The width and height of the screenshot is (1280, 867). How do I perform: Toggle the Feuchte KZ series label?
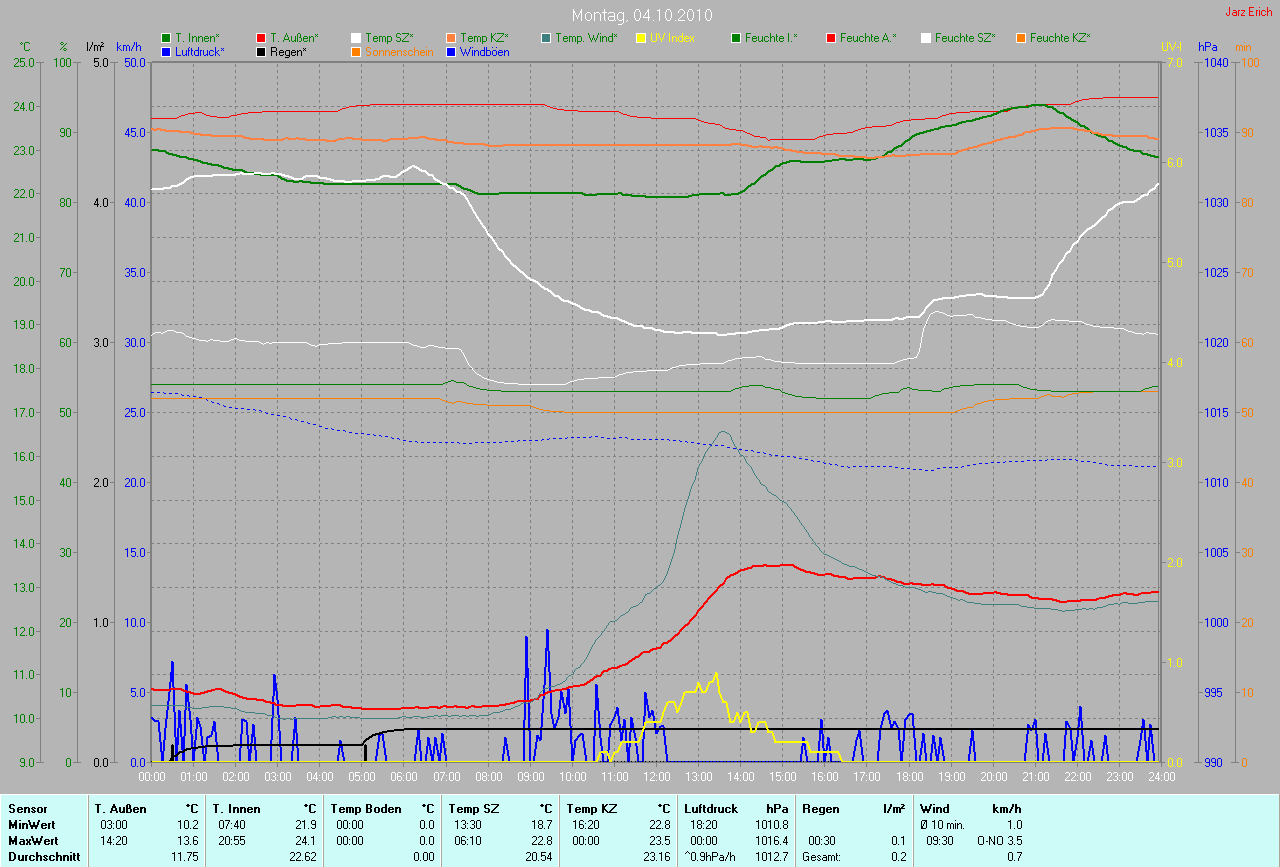click(1059, 38)
